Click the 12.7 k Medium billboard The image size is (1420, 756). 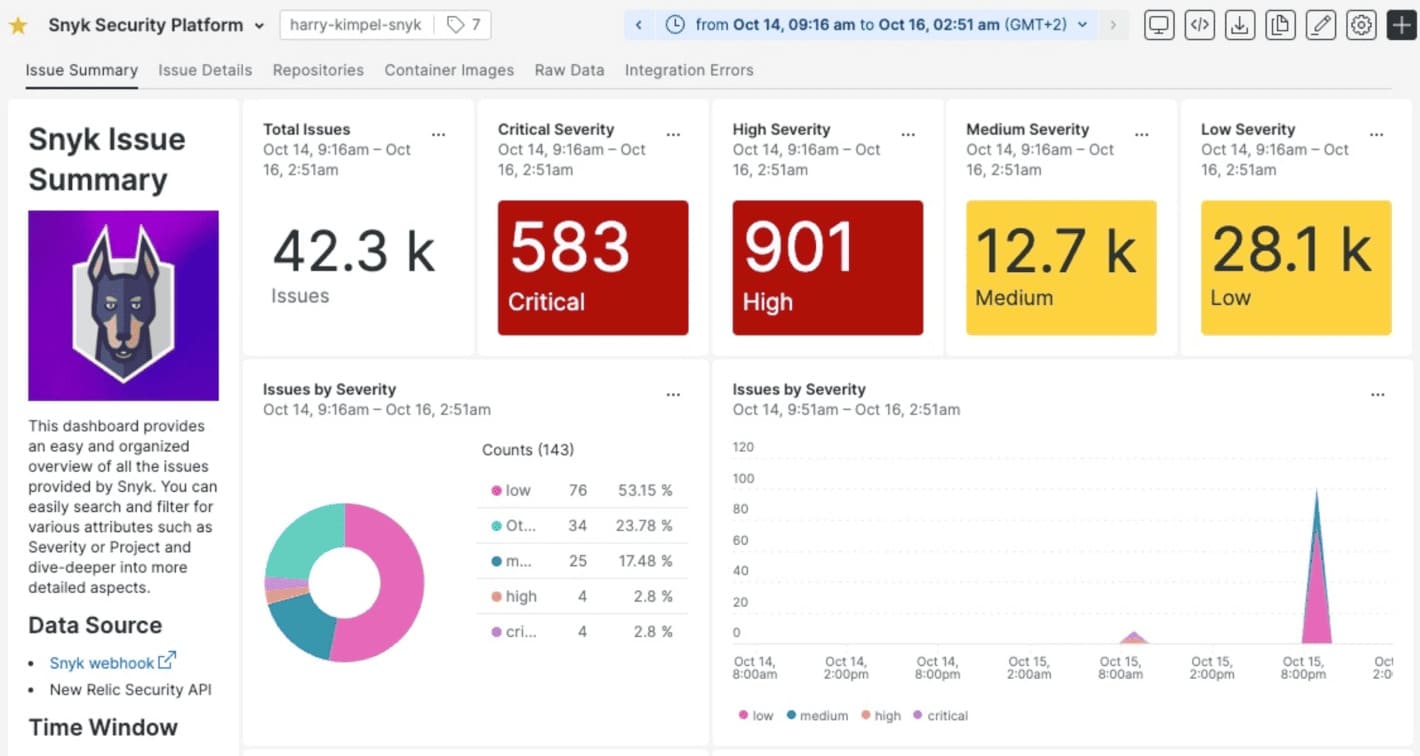pyautogui.click(x=1061, y=267)
